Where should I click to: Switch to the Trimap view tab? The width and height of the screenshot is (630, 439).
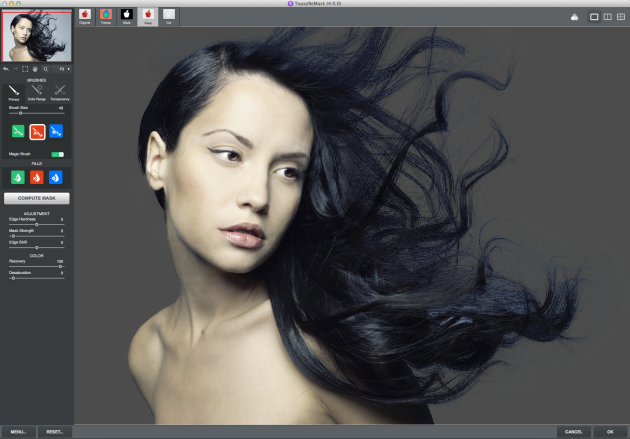pos(106,17)
